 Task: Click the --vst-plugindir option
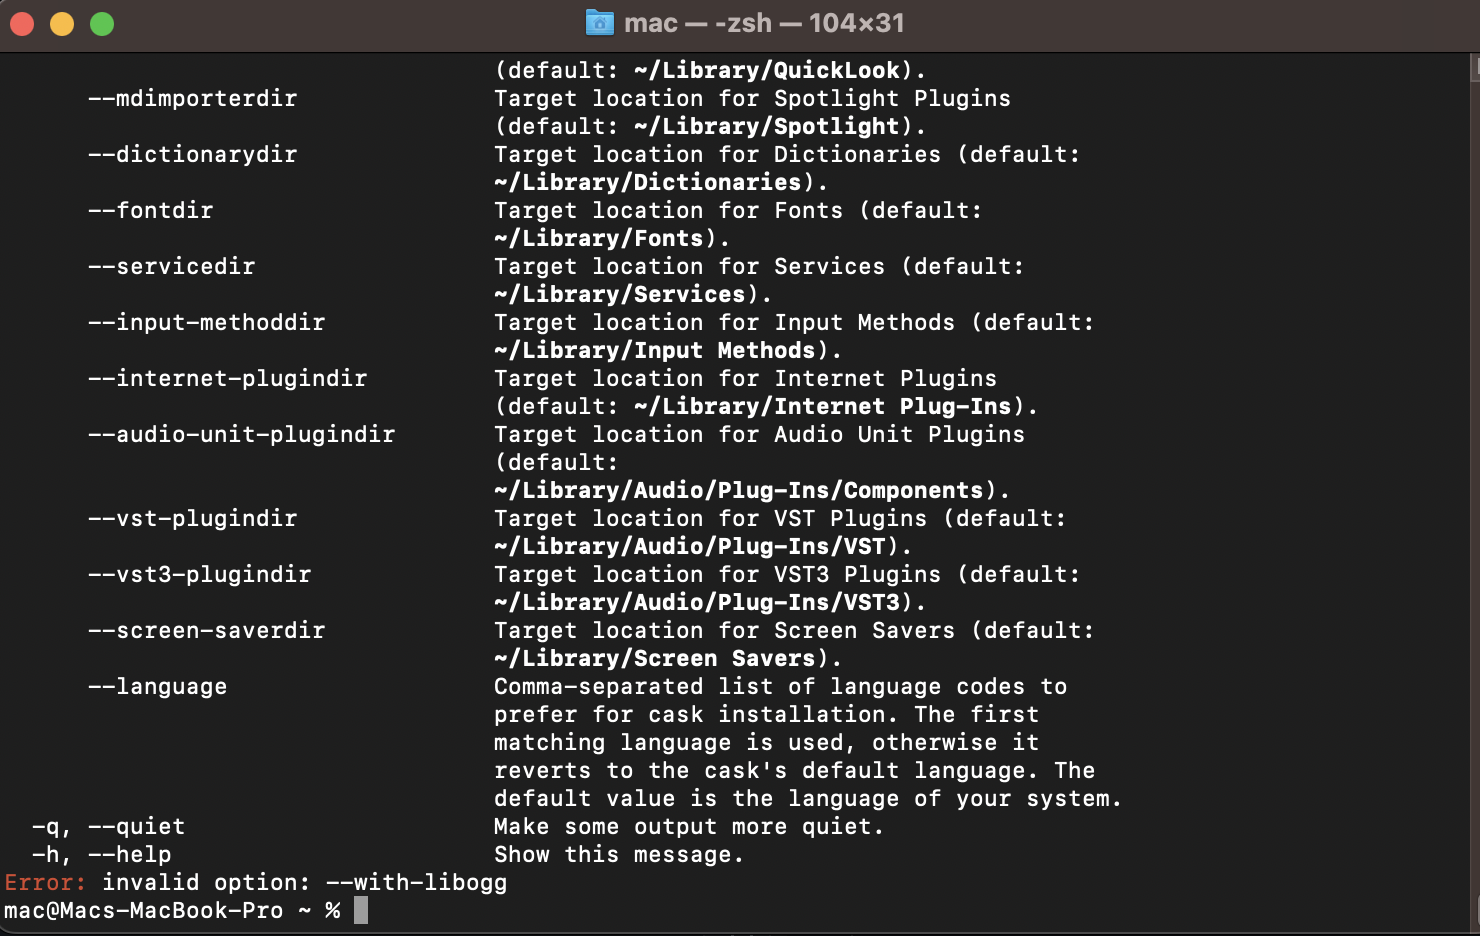[193, 518]
